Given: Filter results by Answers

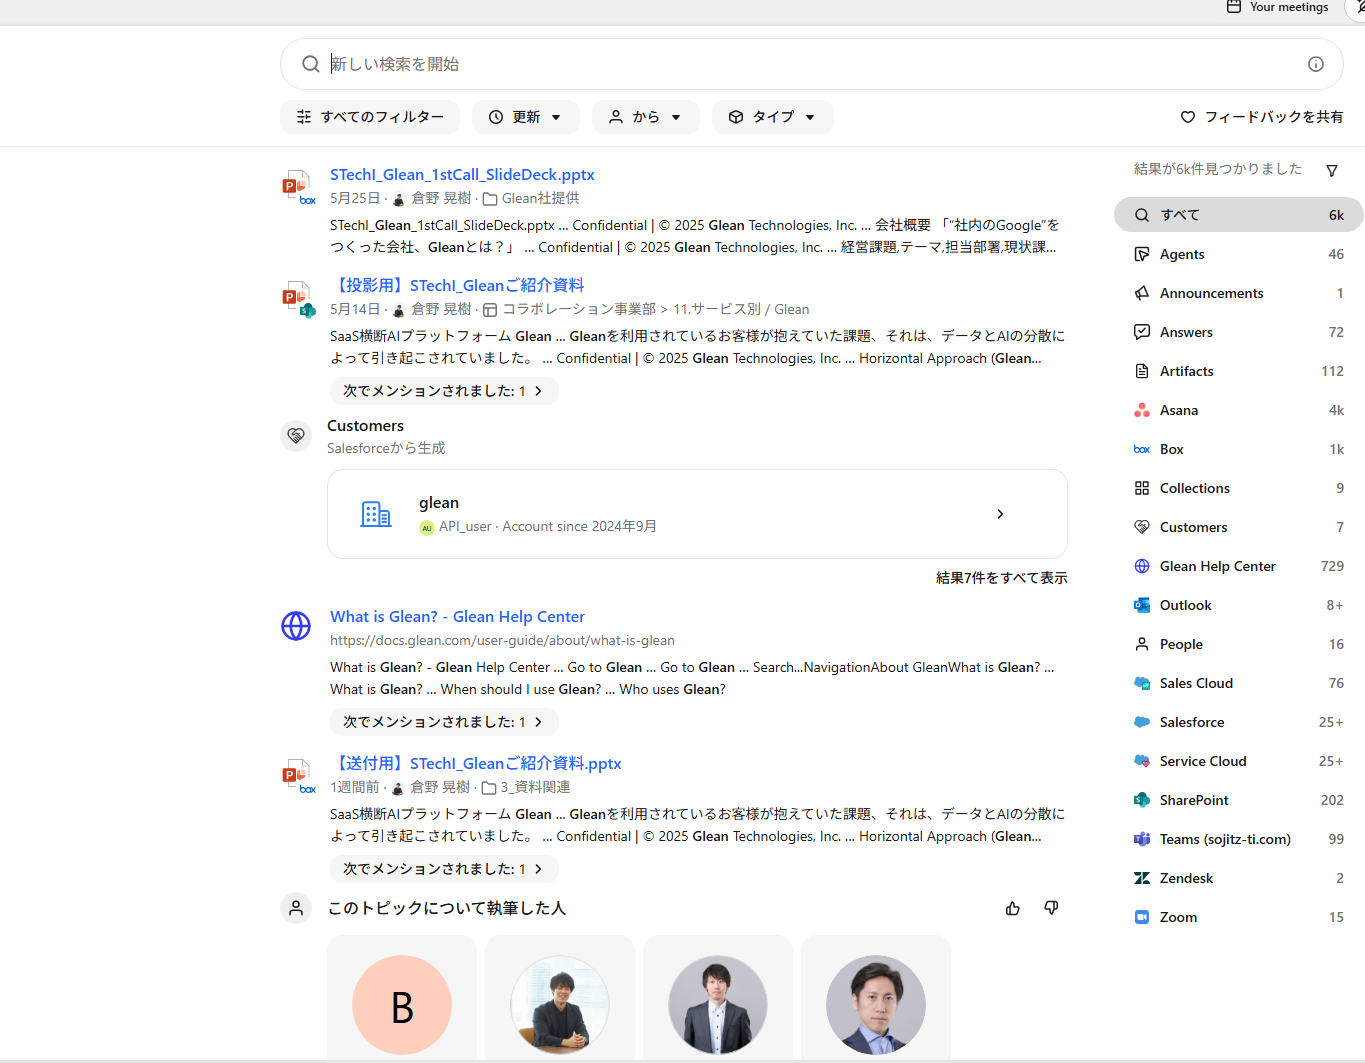Looking at the screenshot, I should (x=1238, y=332).
